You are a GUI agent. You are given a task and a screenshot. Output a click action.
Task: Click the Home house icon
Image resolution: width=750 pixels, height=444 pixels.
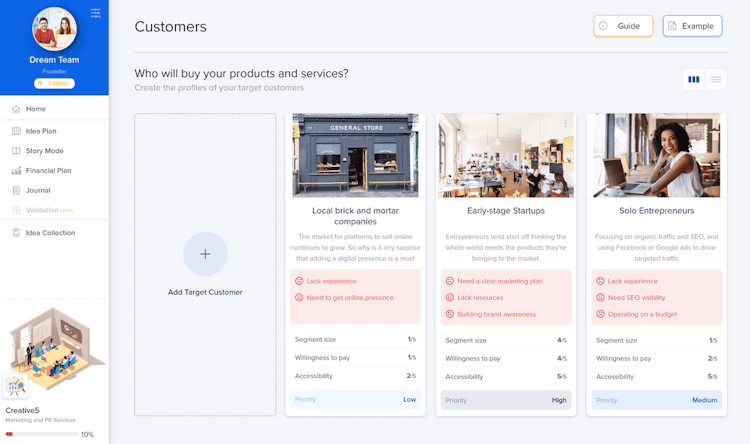coord(16,109)
